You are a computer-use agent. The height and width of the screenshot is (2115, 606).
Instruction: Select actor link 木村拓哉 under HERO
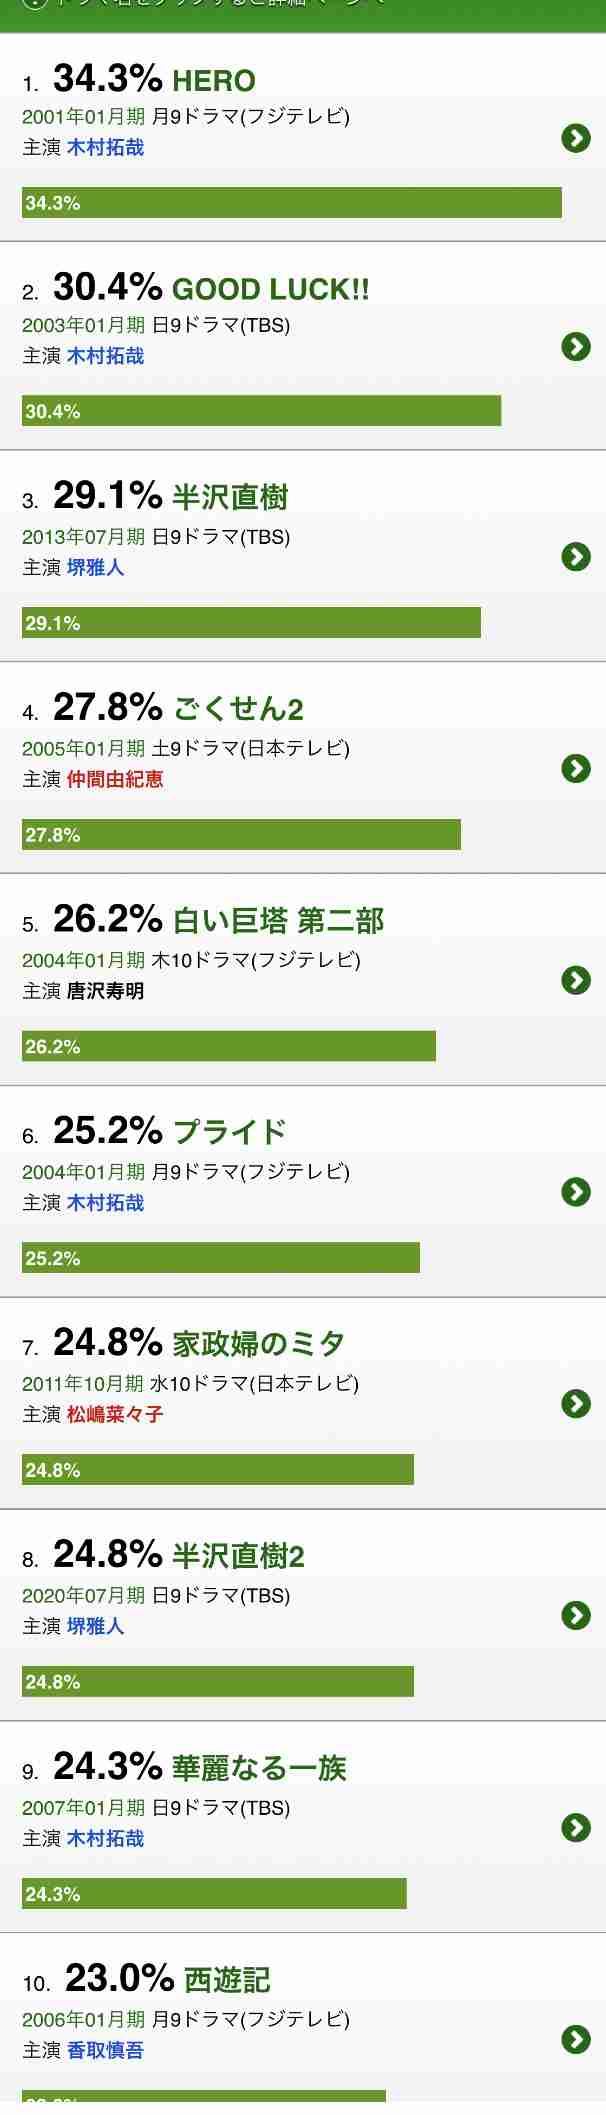pos(105,147)
